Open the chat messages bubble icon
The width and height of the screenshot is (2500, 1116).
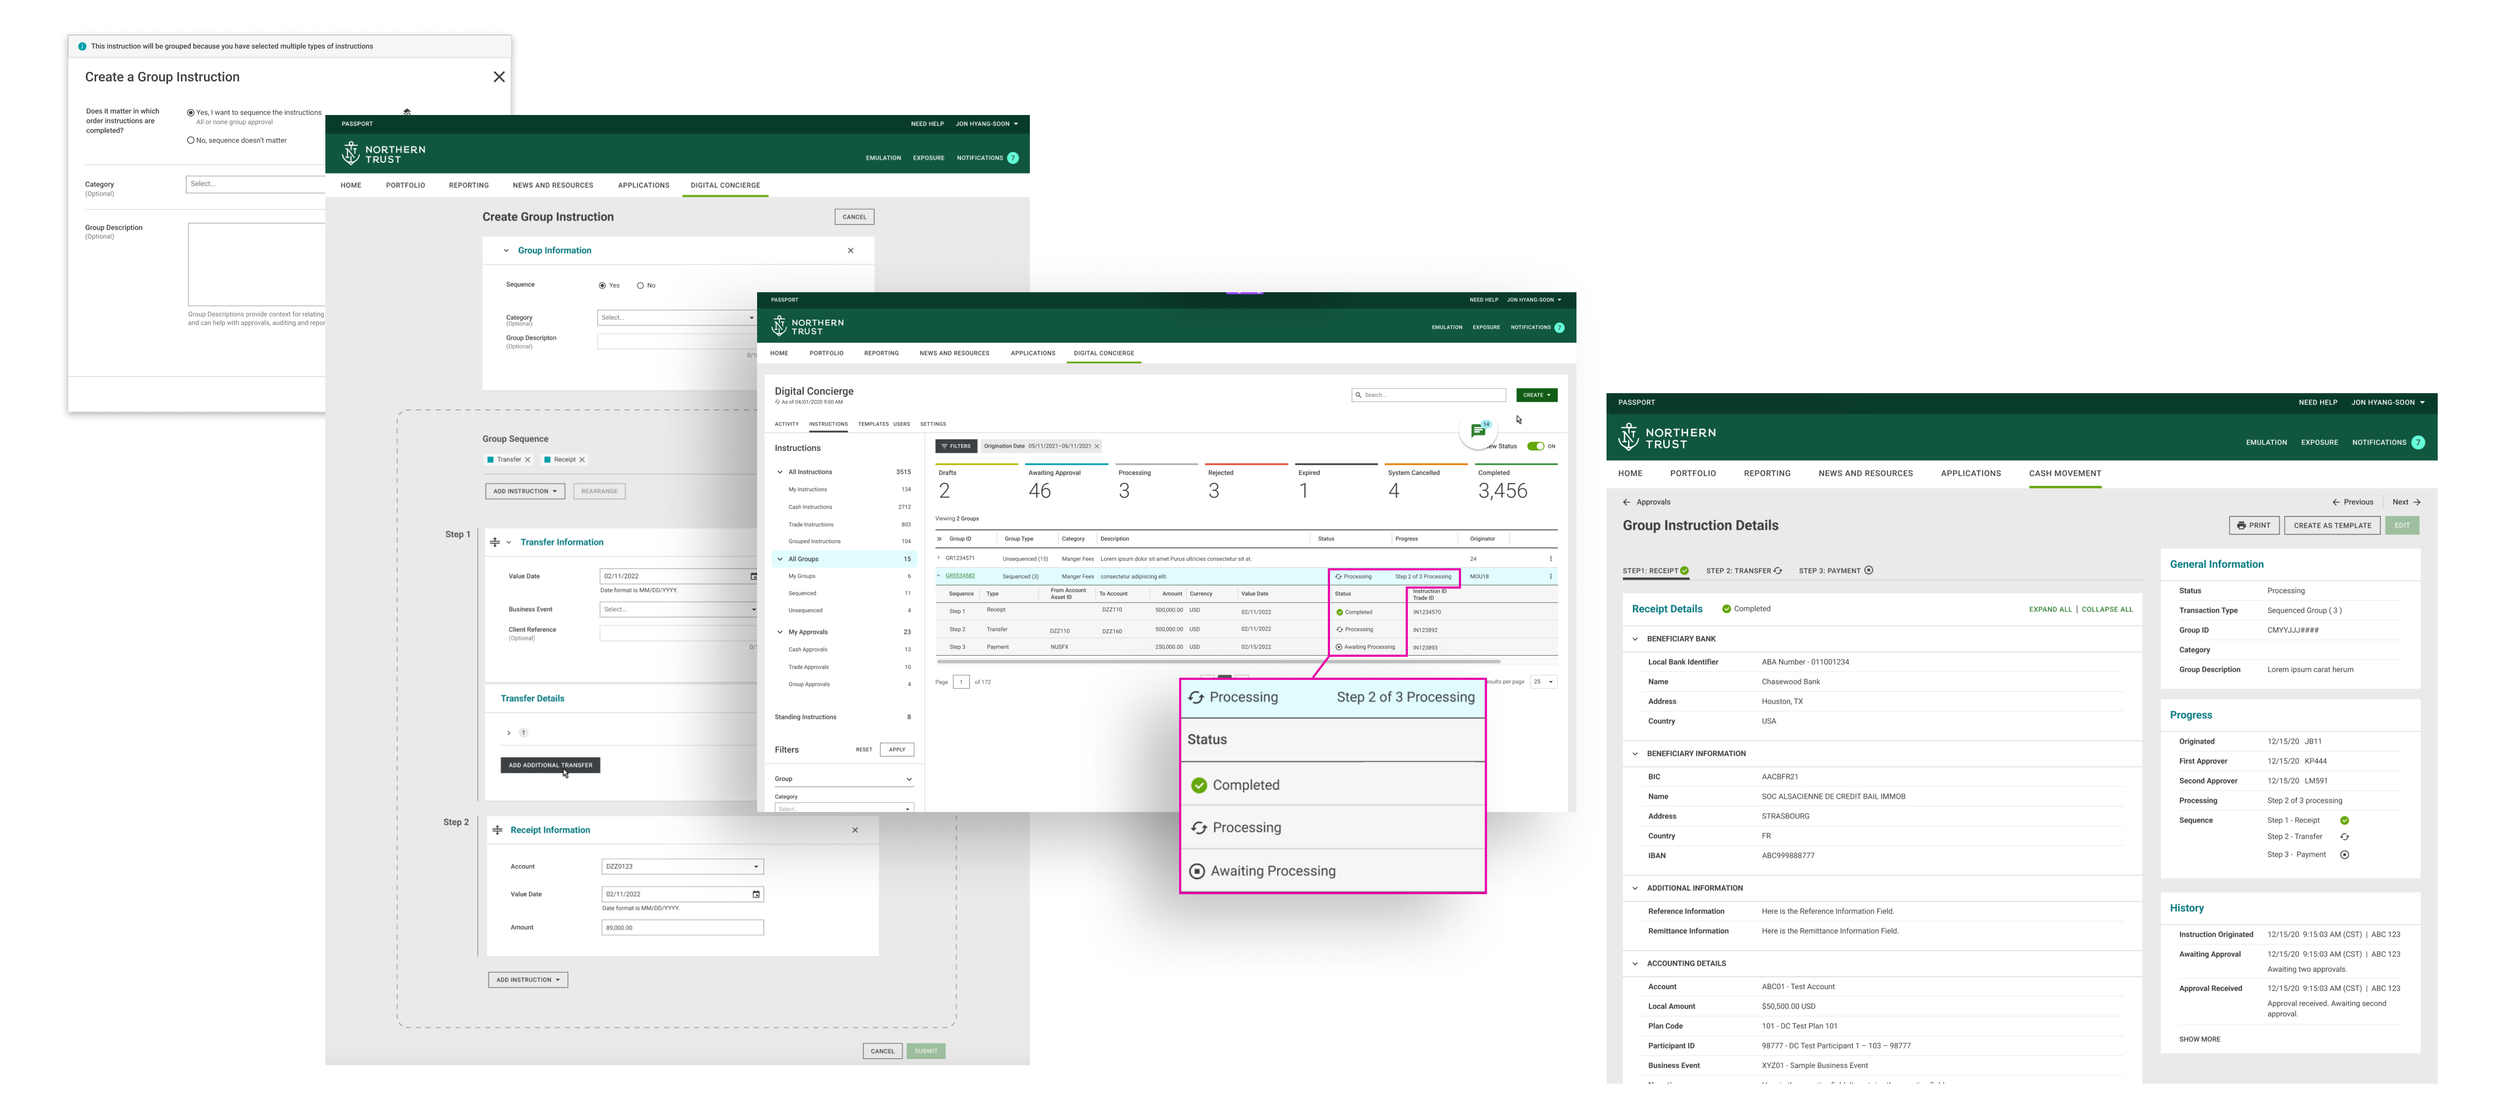point(1477,431)
